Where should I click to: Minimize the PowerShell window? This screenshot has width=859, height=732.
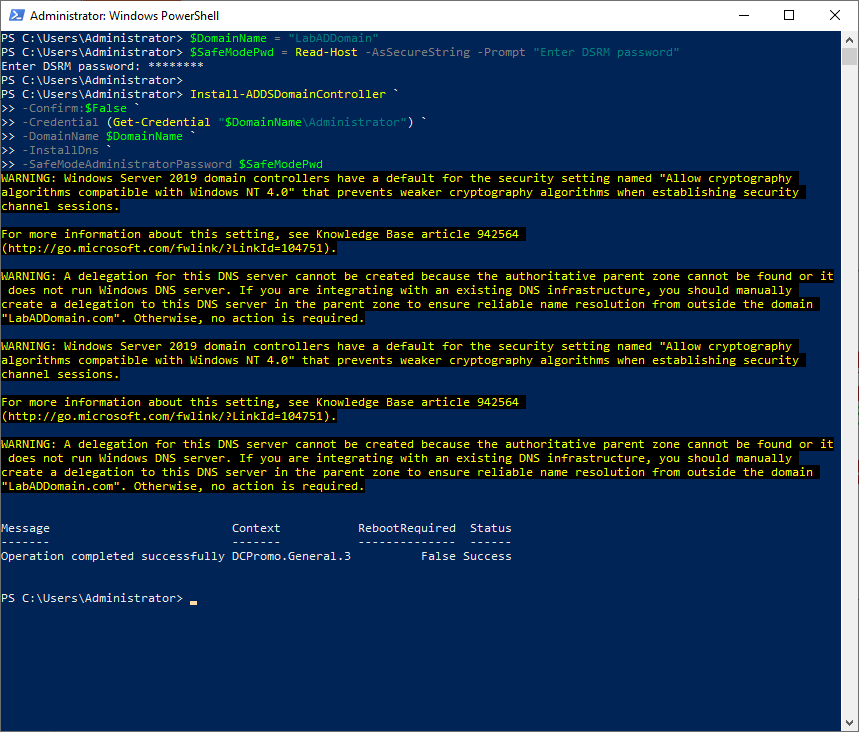(x=742, y=16)
